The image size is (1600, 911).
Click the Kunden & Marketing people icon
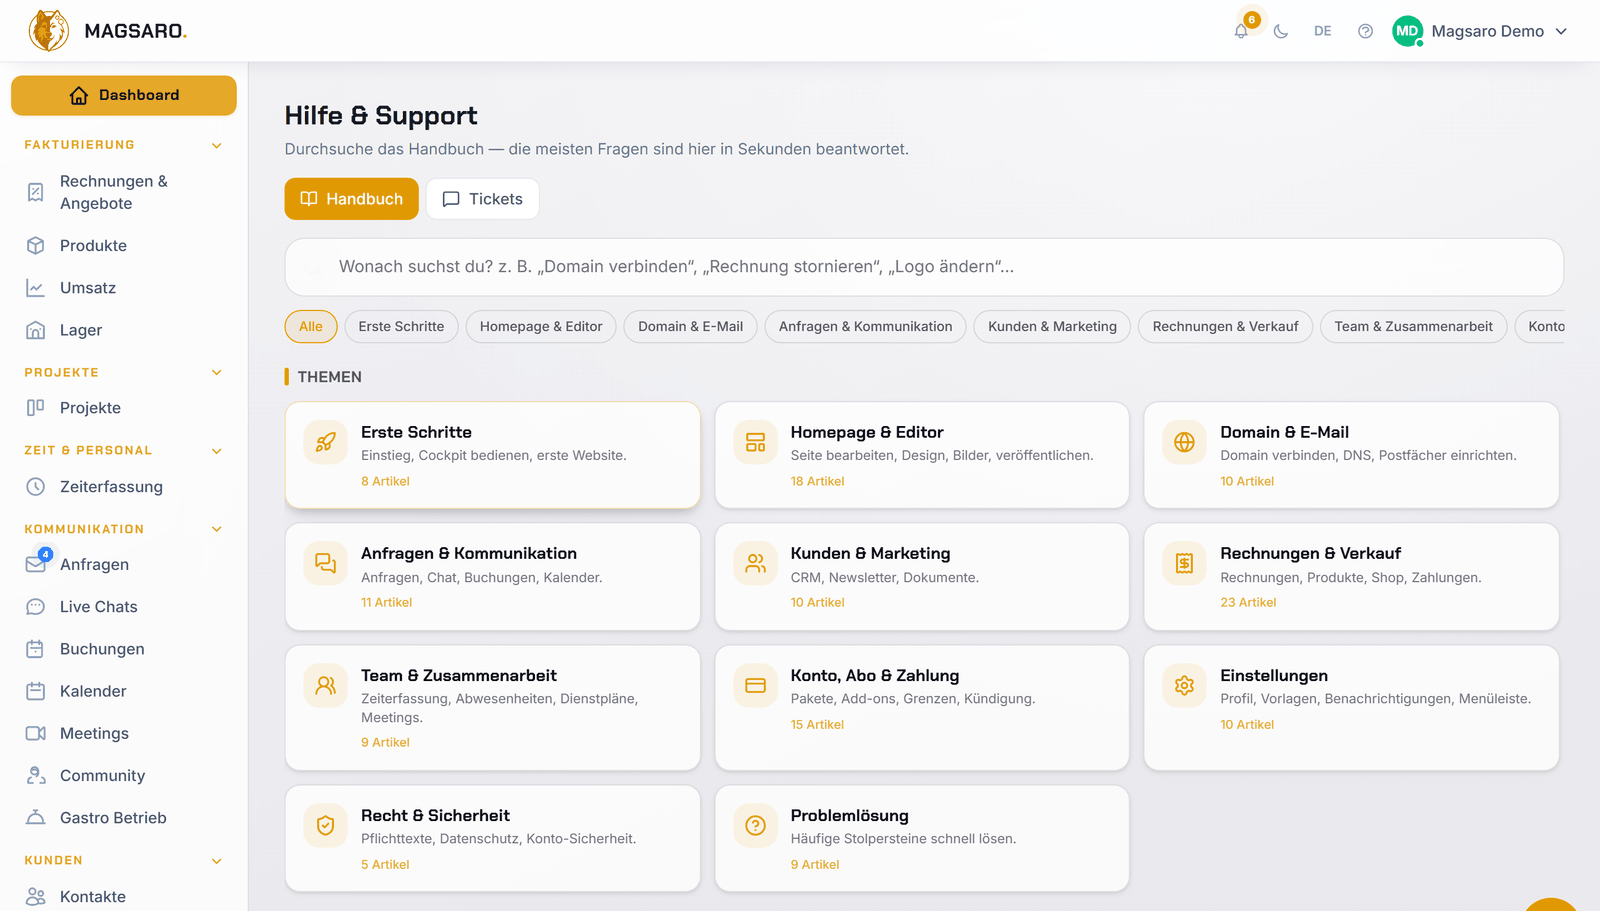tap(755, 563)
